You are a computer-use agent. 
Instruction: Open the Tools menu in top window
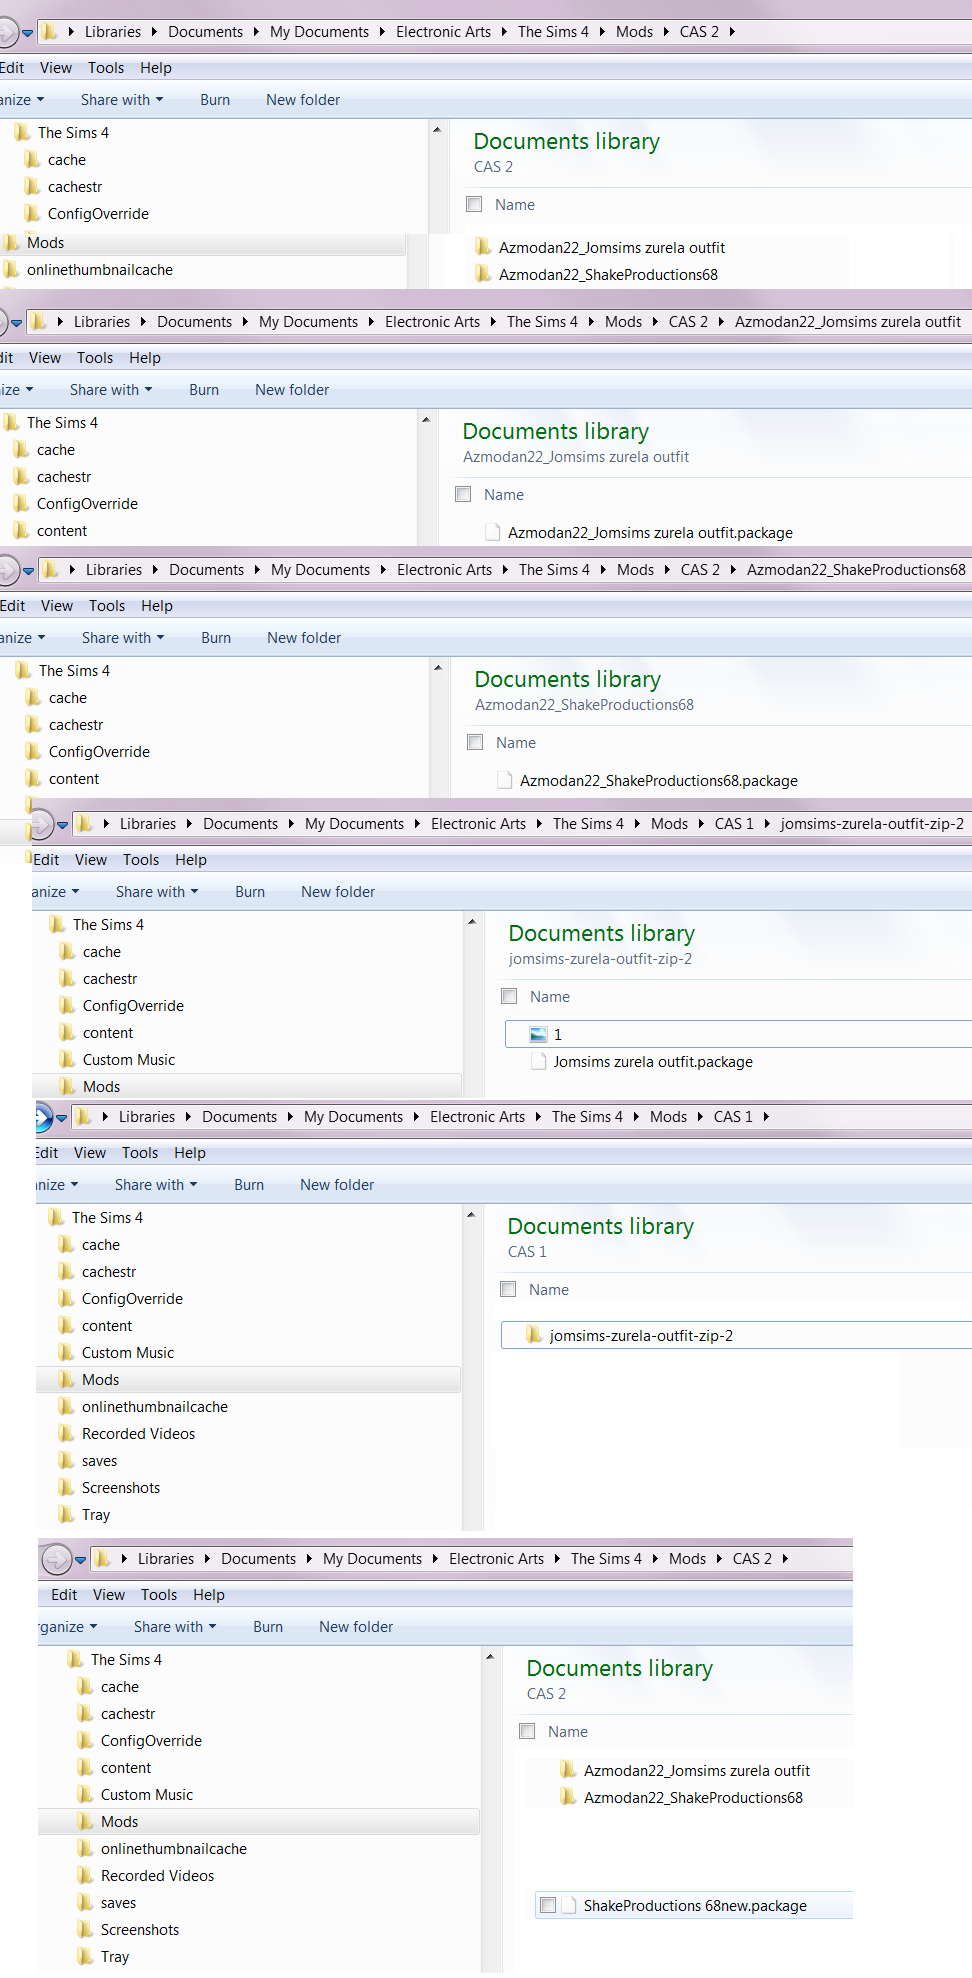106,68
